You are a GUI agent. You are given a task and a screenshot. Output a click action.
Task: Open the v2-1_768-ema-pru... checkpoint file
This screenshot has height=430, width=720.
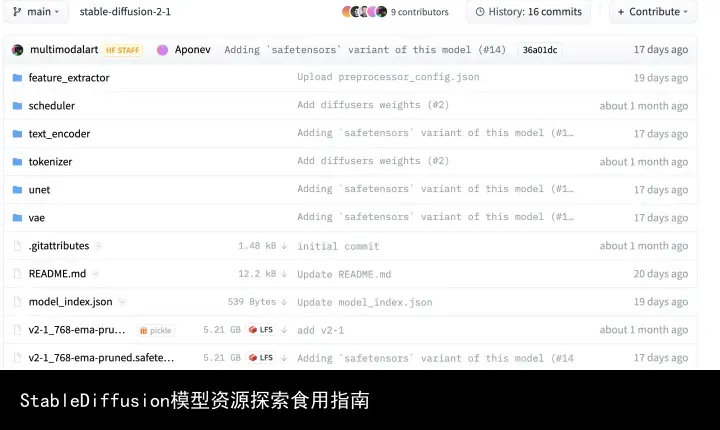tap(77, 330)
